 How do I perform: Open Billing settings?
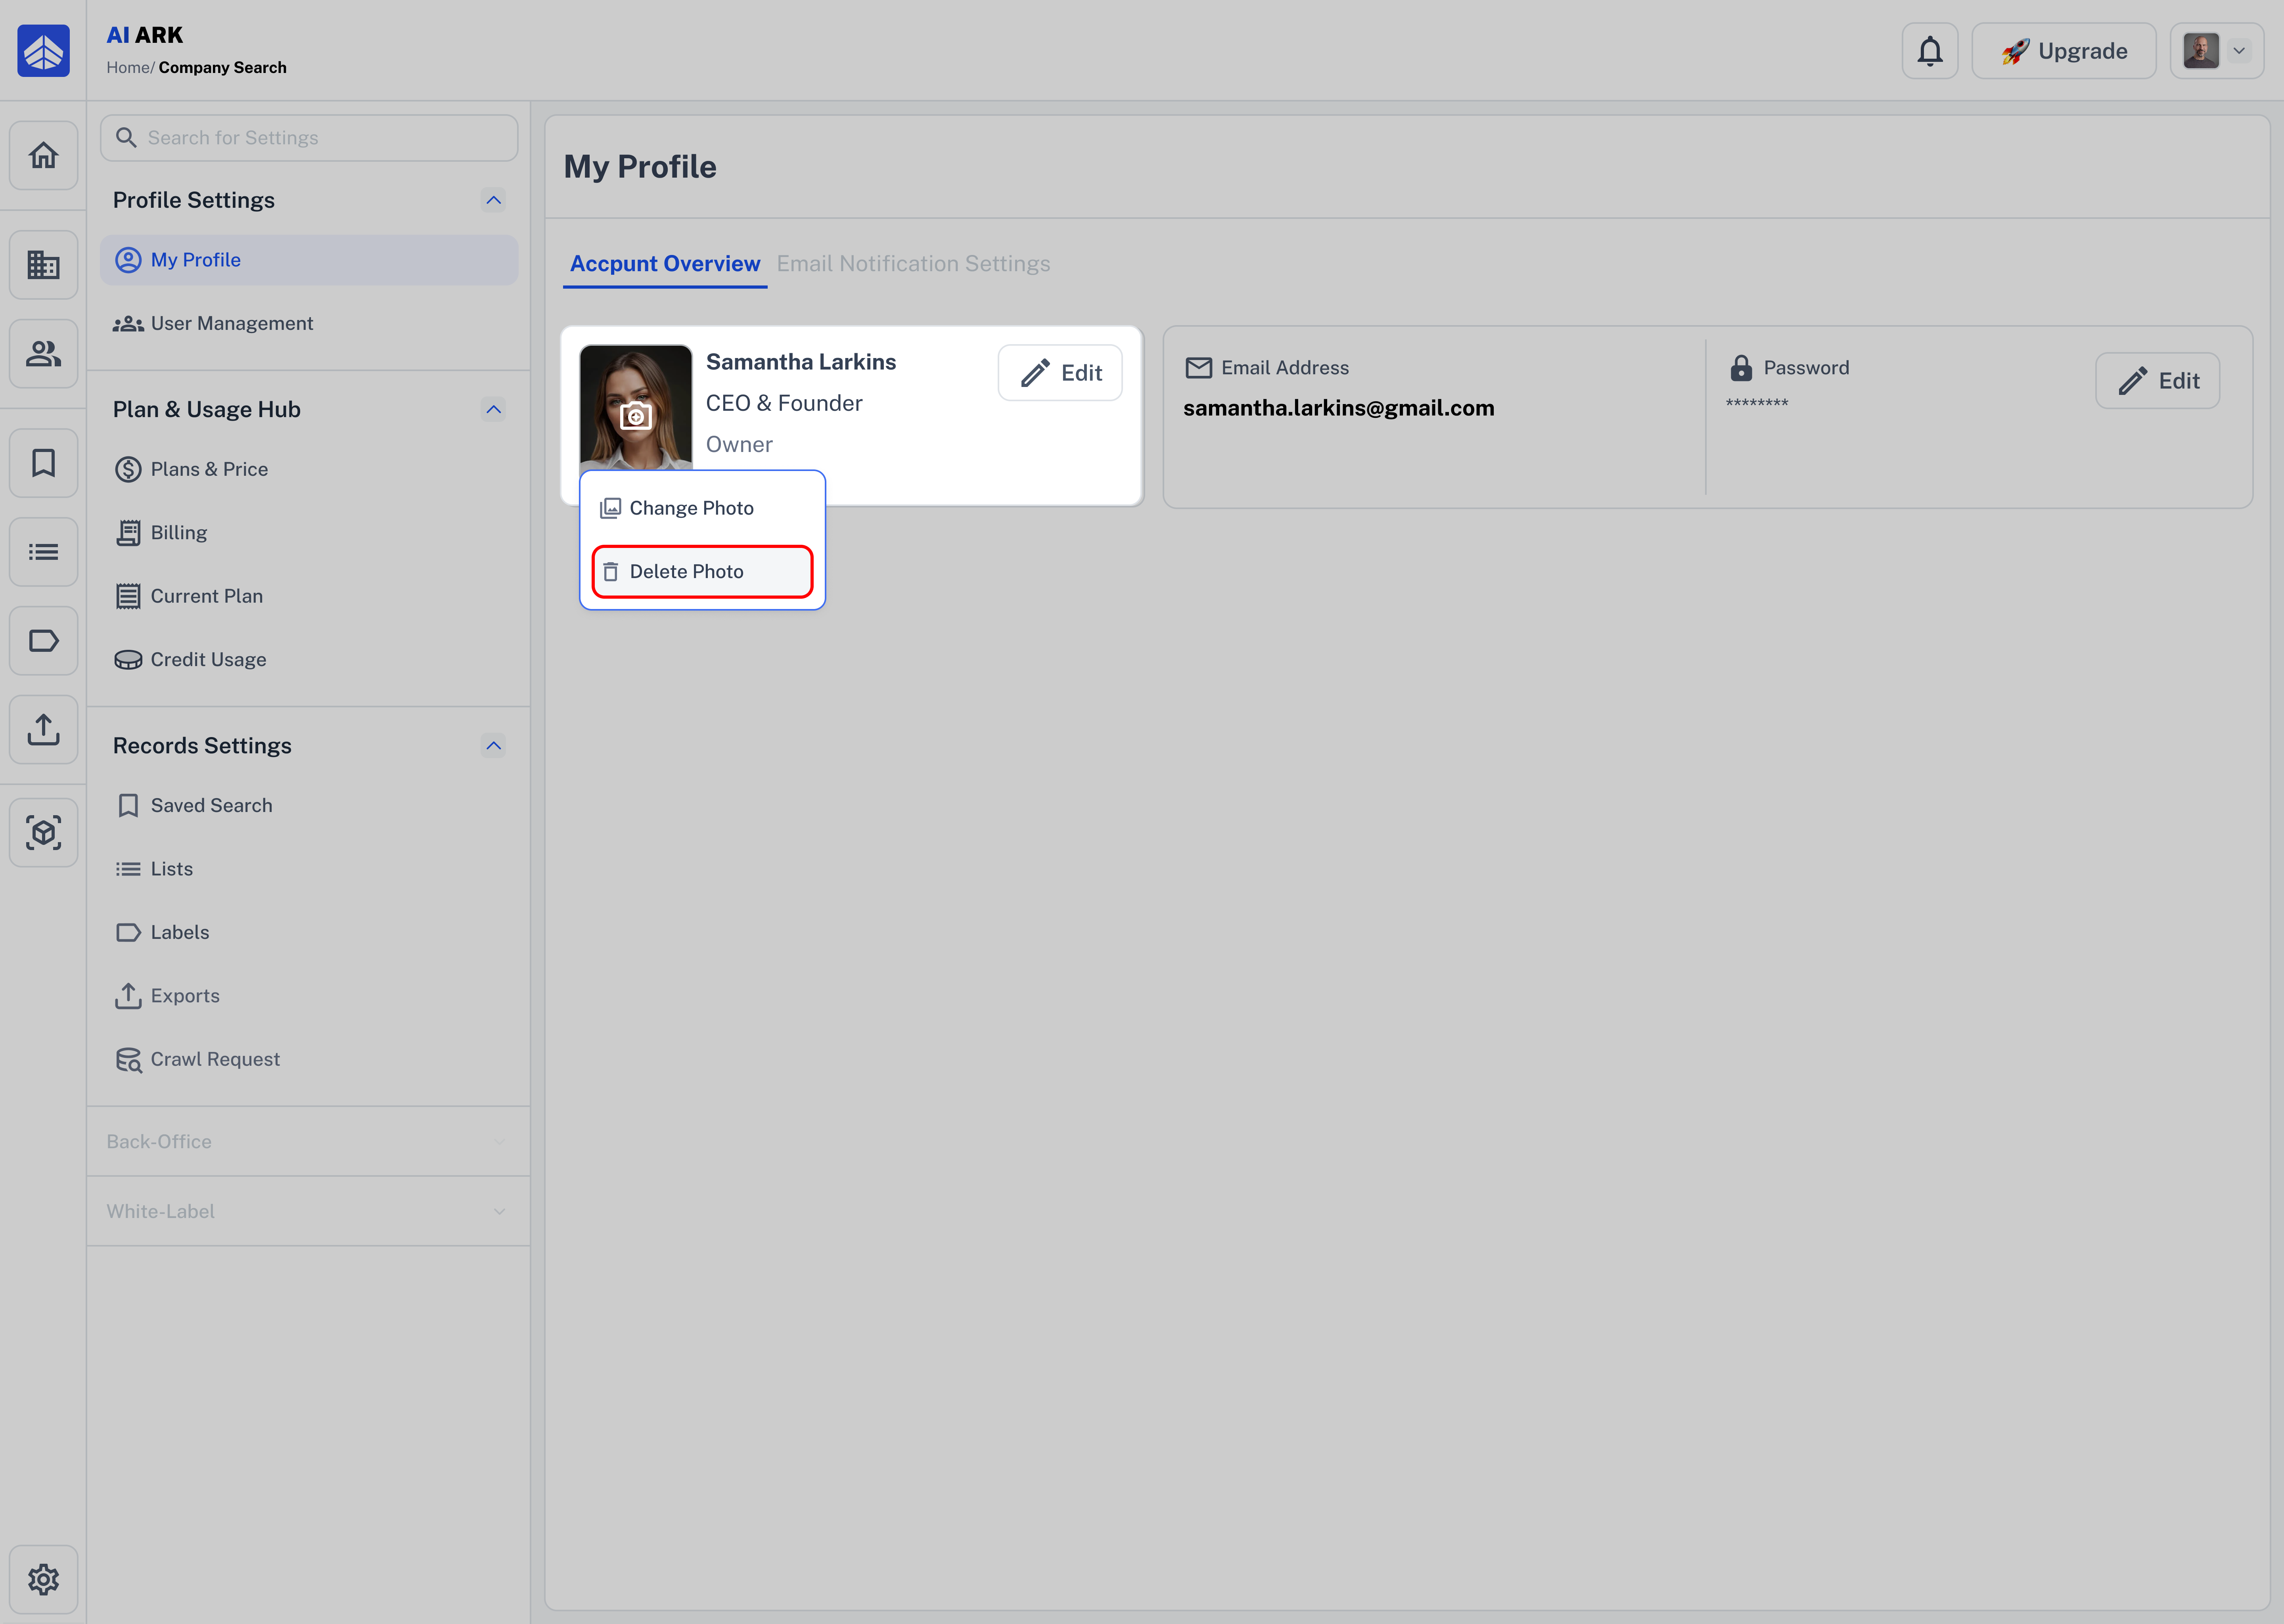pyautogui.click(x=309, y=532)
